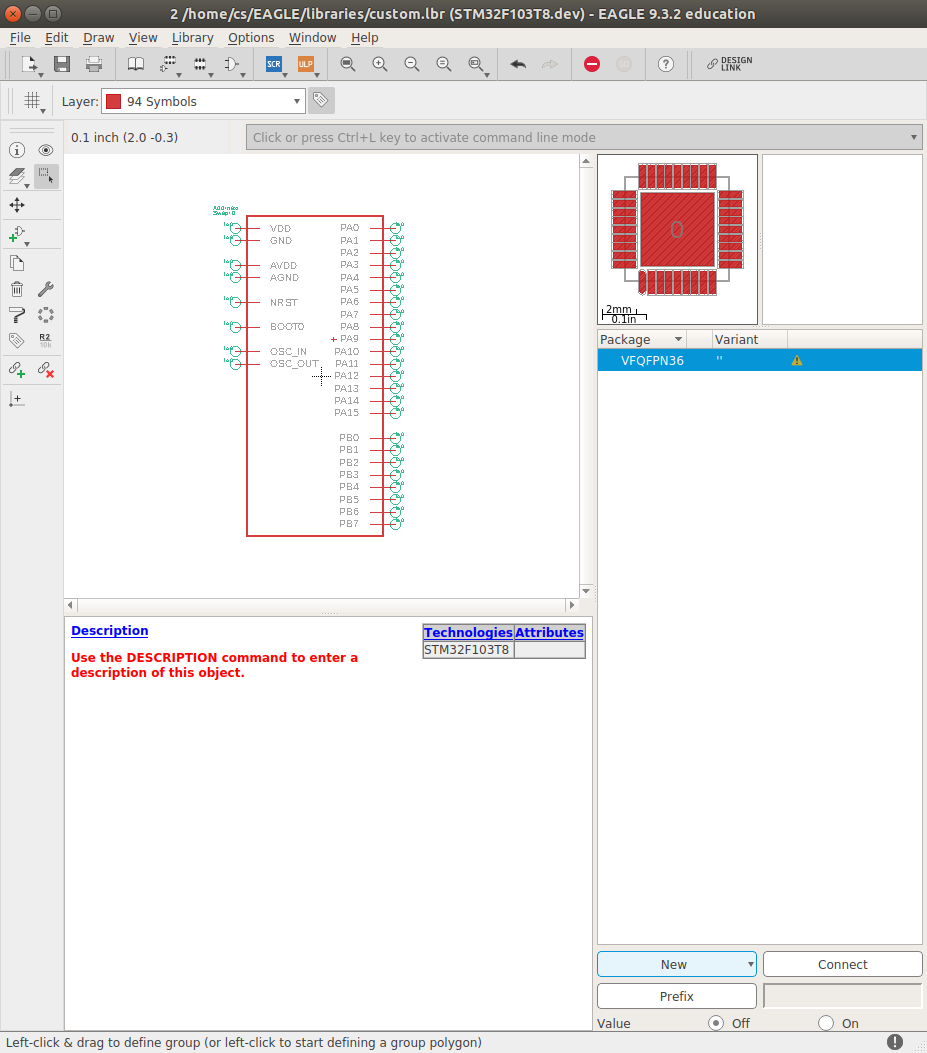Image resolution: width=927 pixels, height=1053 pixels.
Task: Select the Group selection tool
Action: click(x=46, y=176)
